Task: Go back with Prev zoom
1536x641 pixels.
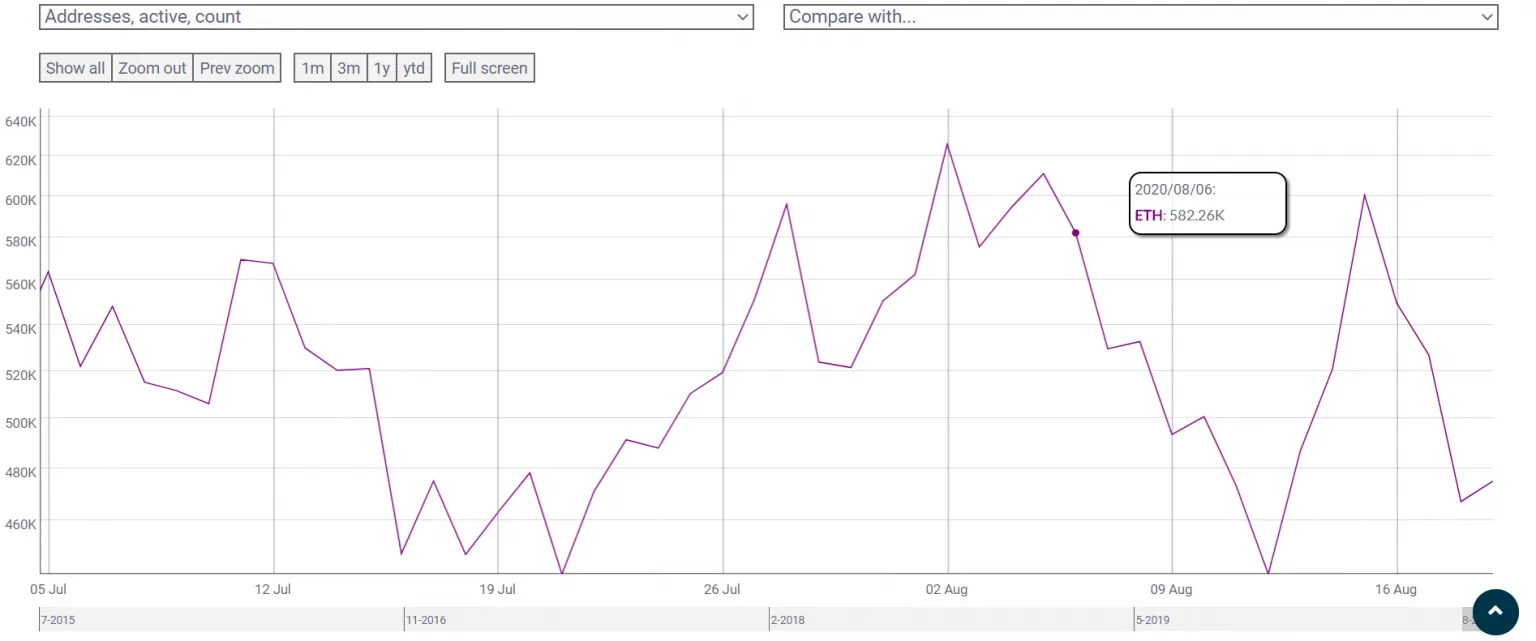Action: pyautogui.click(x=237, y=68)
